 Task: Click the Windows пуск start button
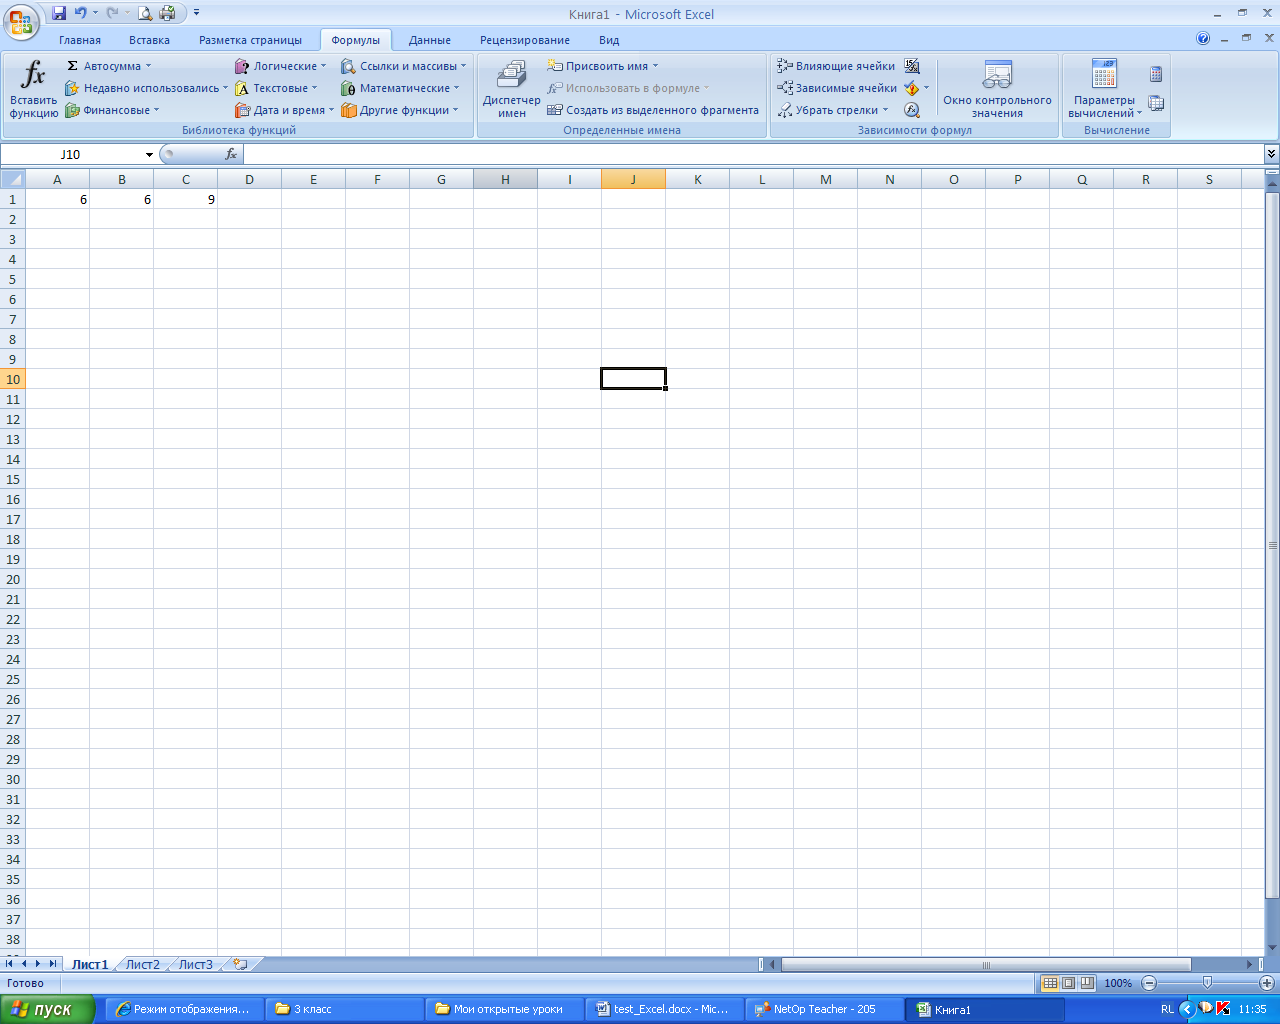(47, 1010)
